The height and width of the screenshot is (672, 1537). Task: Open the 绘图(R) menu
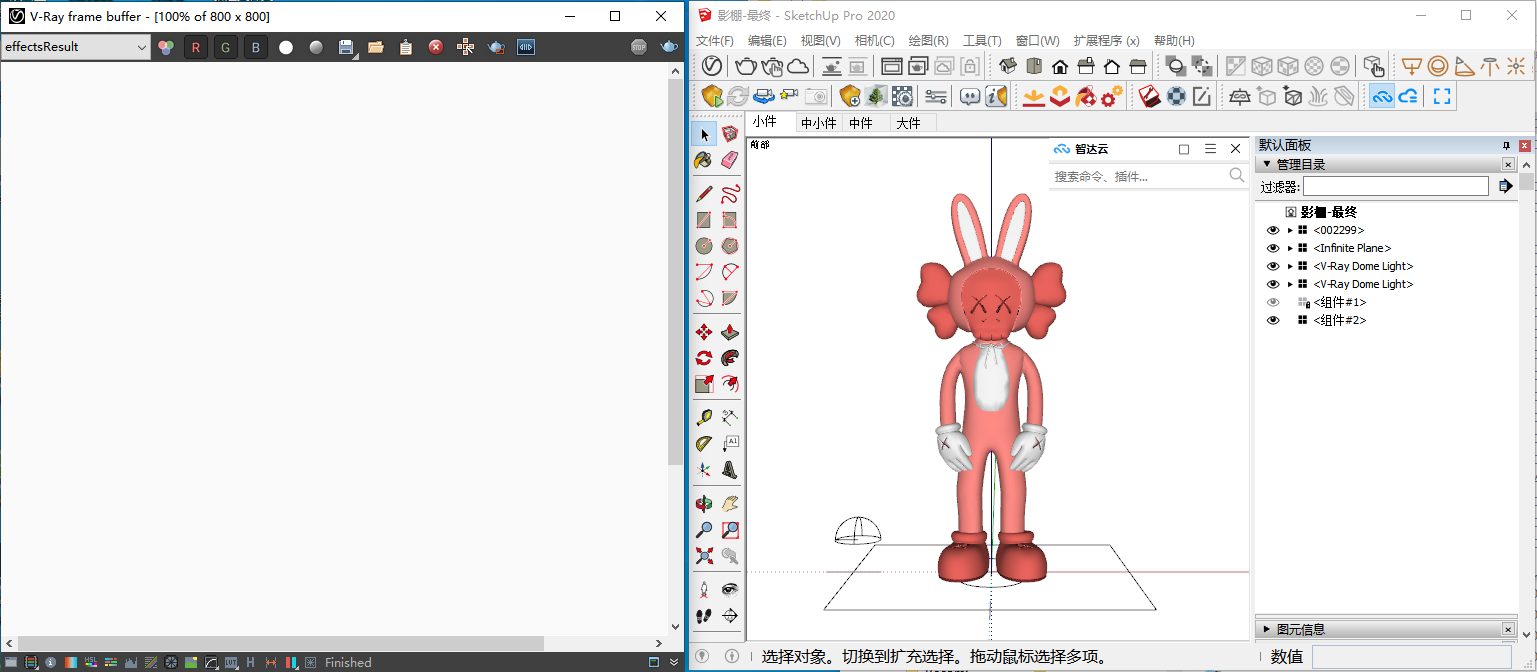point(929,41)
